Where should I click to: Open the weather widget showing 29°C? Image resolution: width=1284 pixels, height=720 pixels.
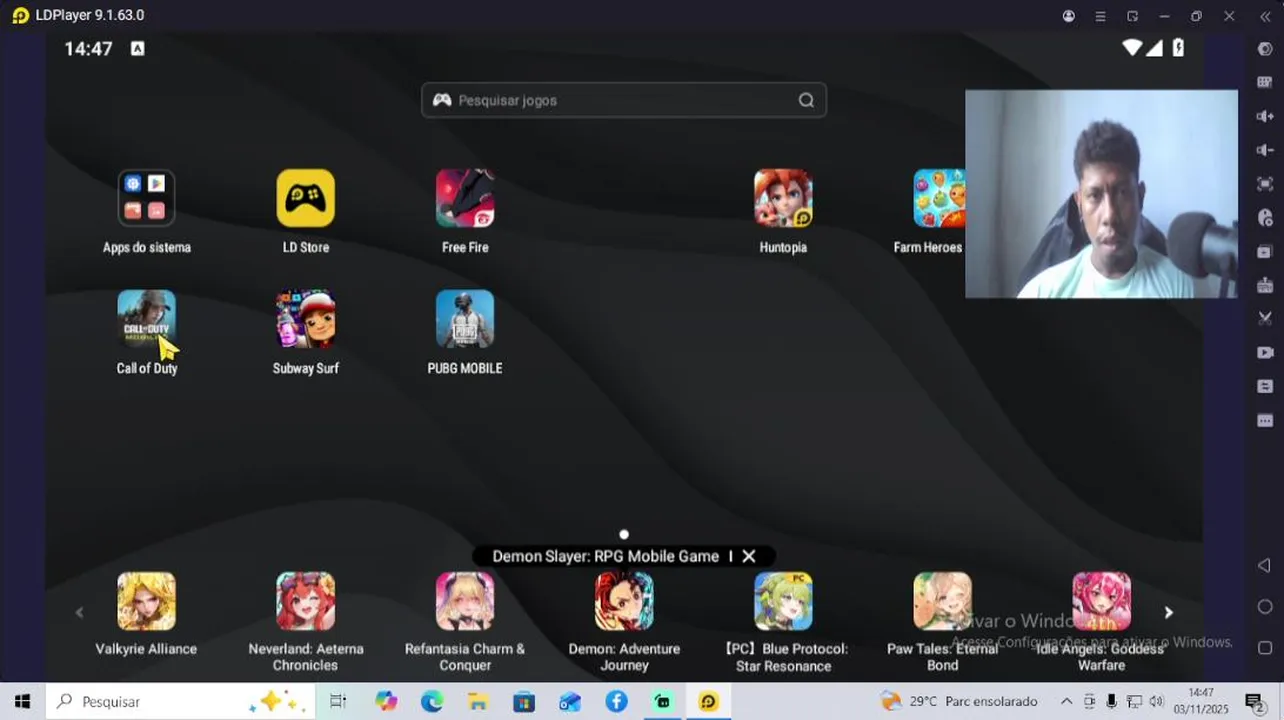[x=959, y=701]
